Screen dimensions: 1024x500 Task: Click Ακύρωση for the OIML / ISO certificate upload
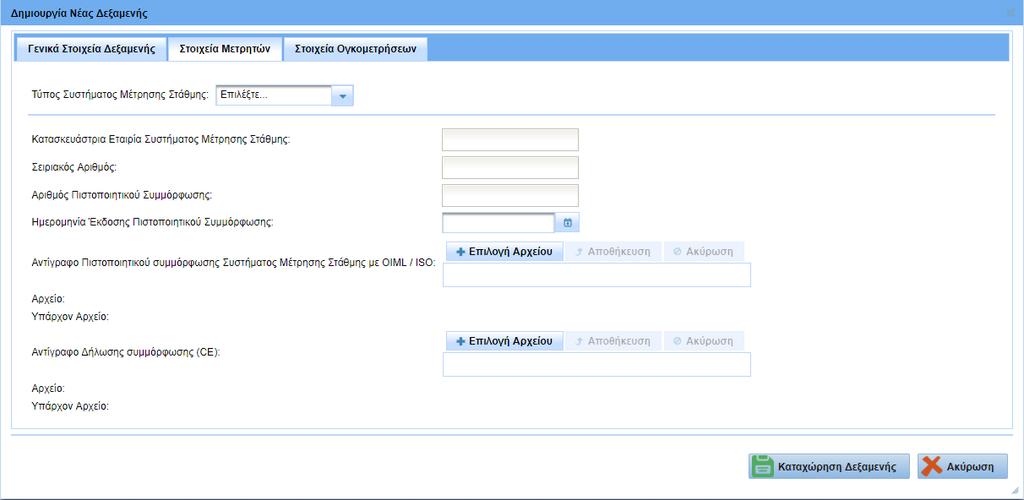pos(703,251)
